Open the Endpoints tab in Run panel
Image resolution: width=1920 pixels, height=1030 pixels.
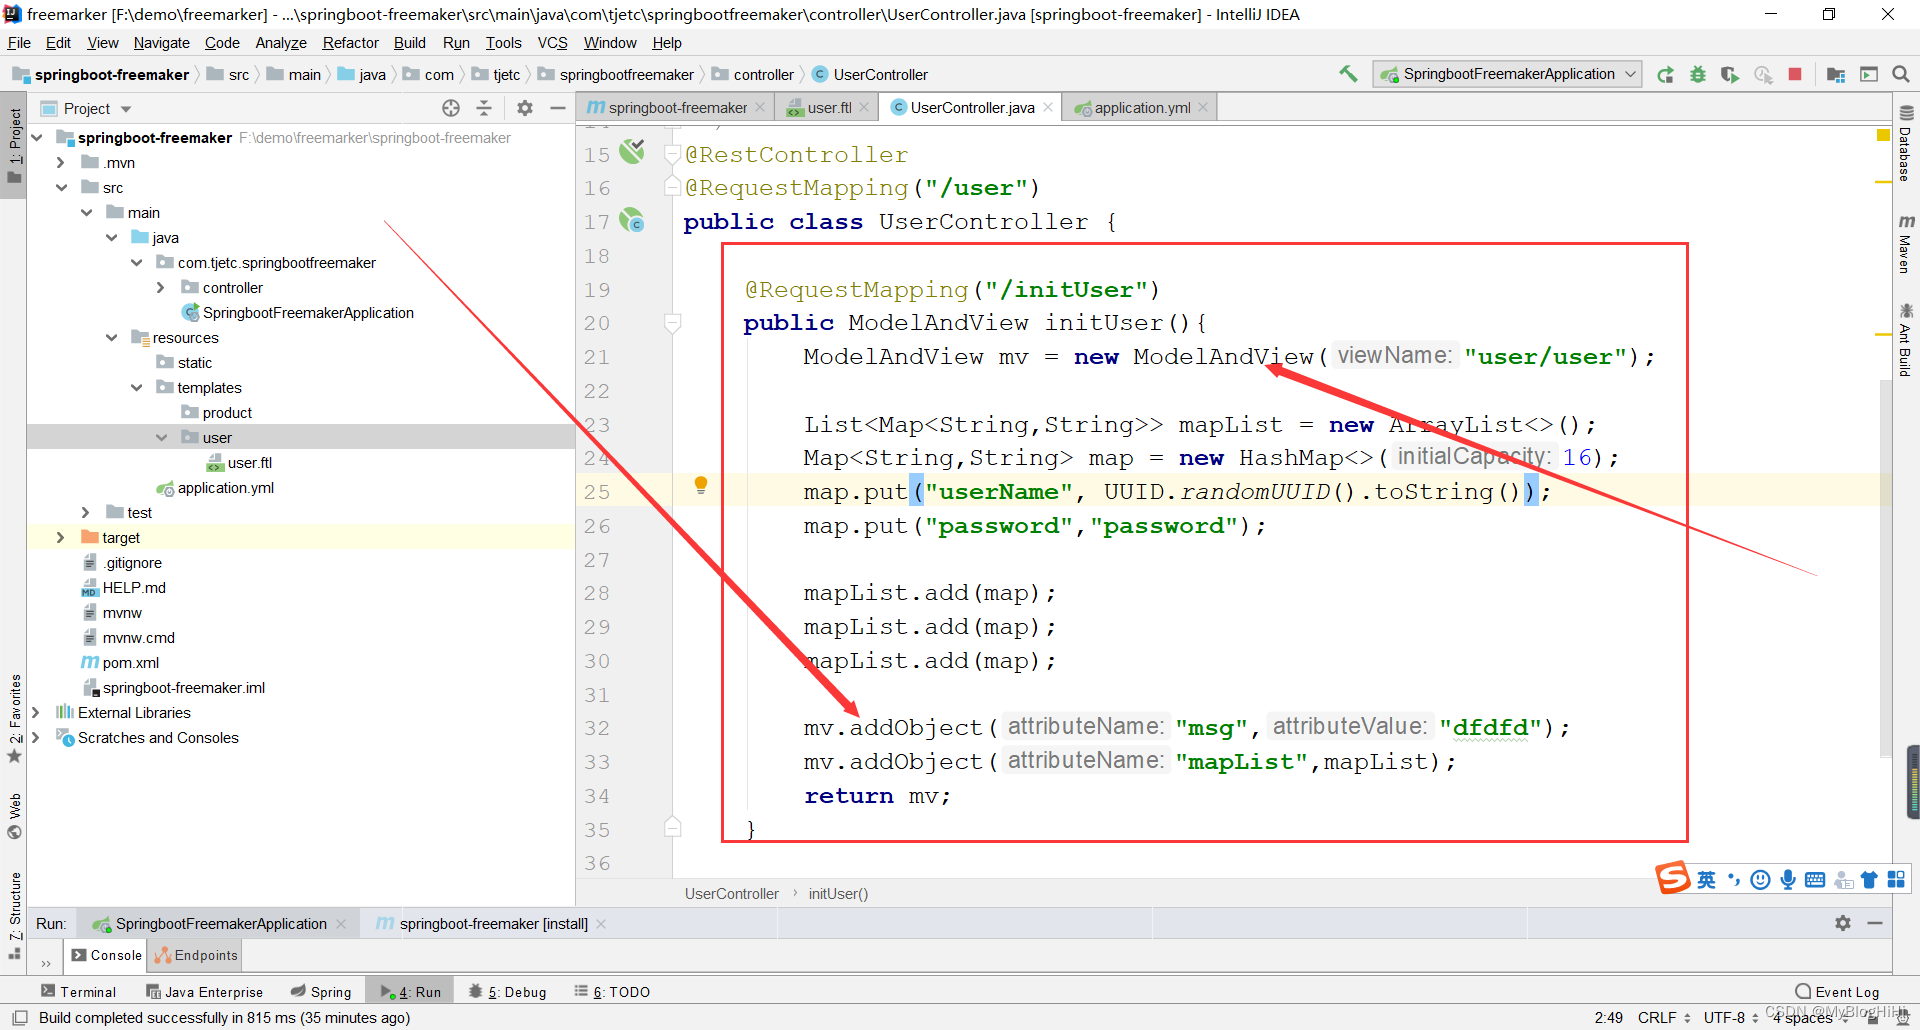tap(196, 956)
